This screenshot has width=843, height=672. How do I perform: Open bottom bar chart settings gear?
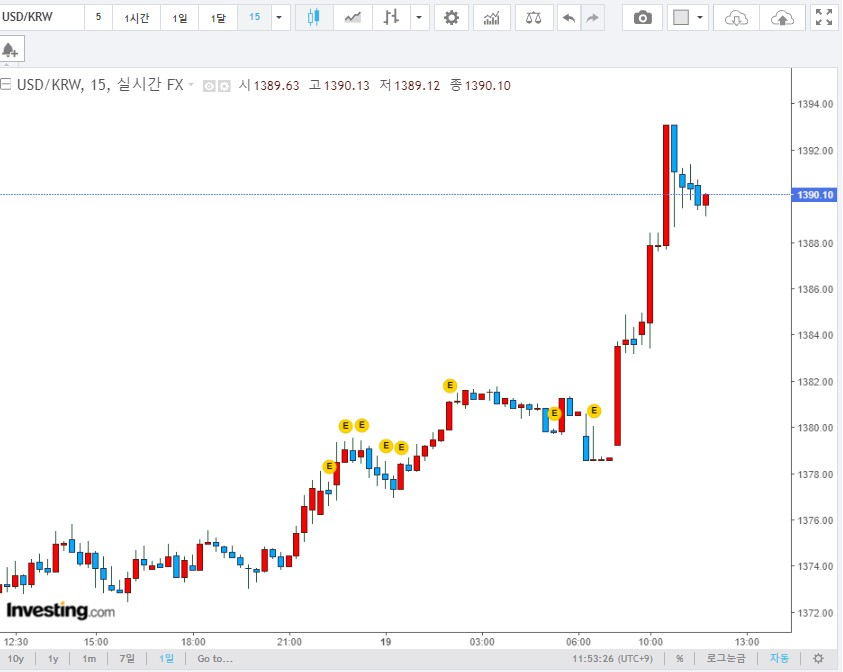(x=818, y=659)
